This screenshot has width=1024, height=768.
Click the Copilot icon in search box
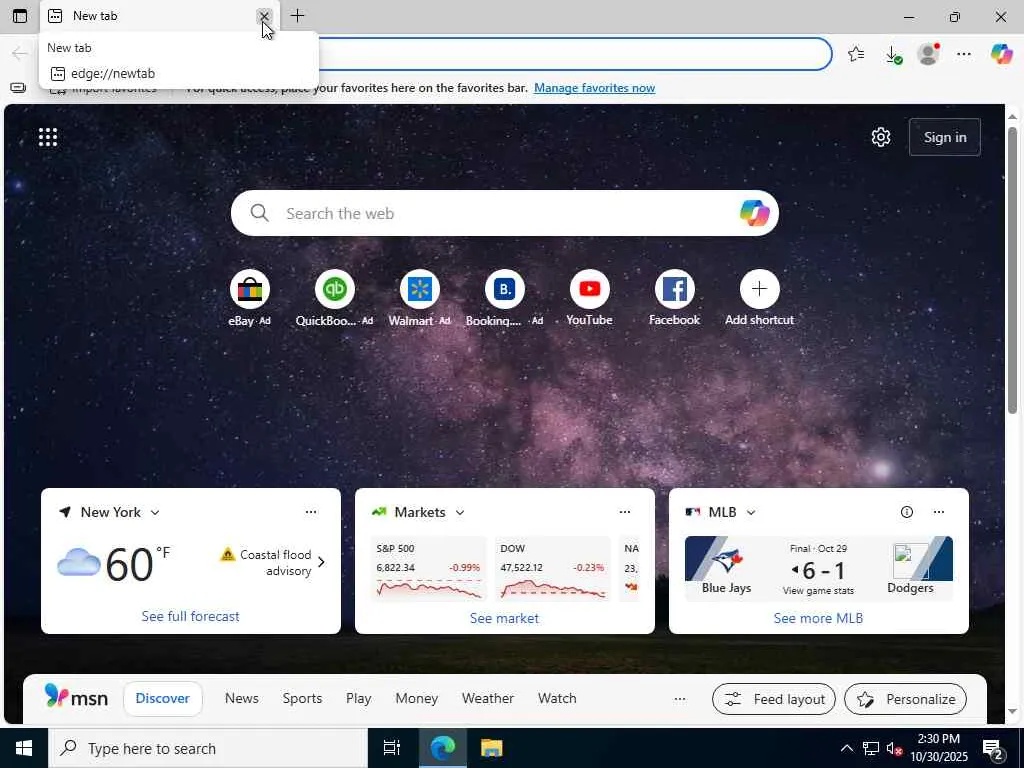[x=754, y=213]
